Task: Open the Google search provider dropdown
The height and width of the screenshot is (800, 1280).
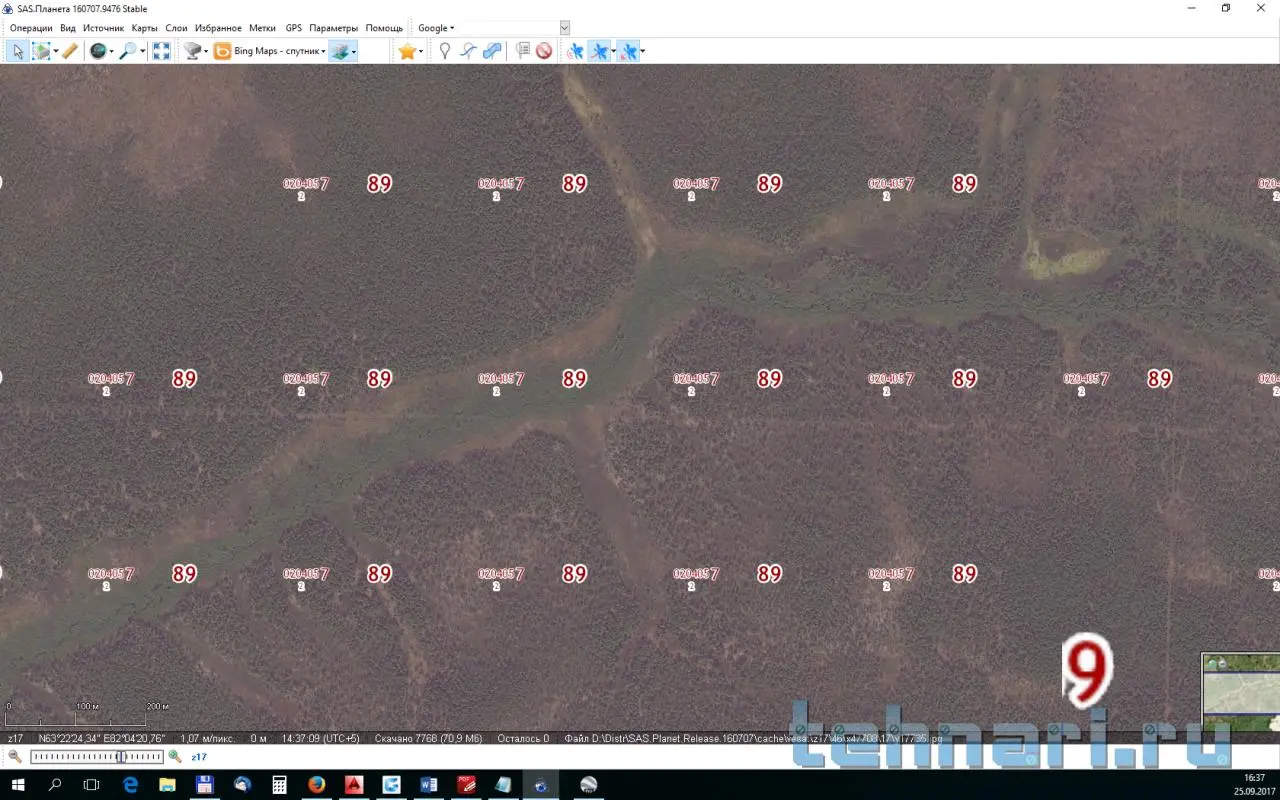Action: coord(436,28)
